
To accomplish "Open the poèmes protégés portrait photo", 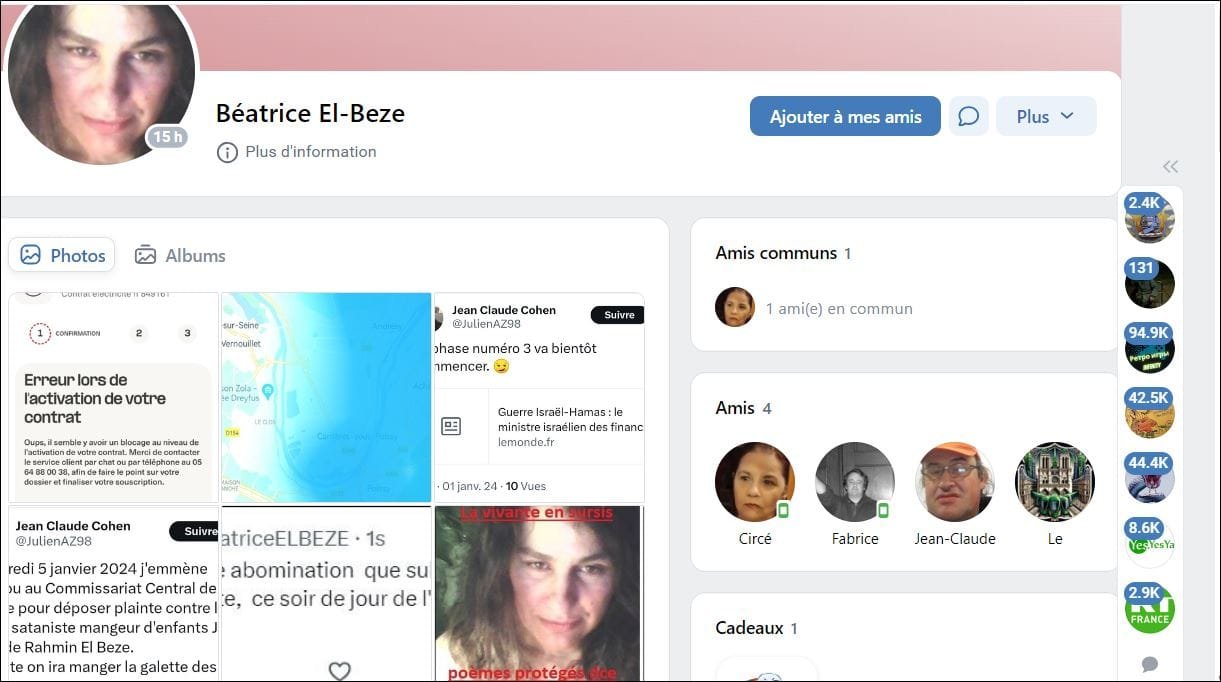I will (539, 593).
